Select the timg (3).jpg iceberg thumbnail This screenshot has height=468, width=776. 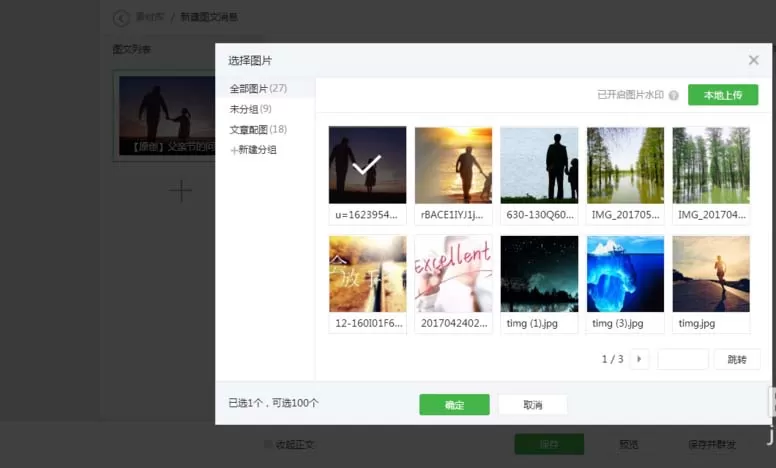click(x=626, y=274)
